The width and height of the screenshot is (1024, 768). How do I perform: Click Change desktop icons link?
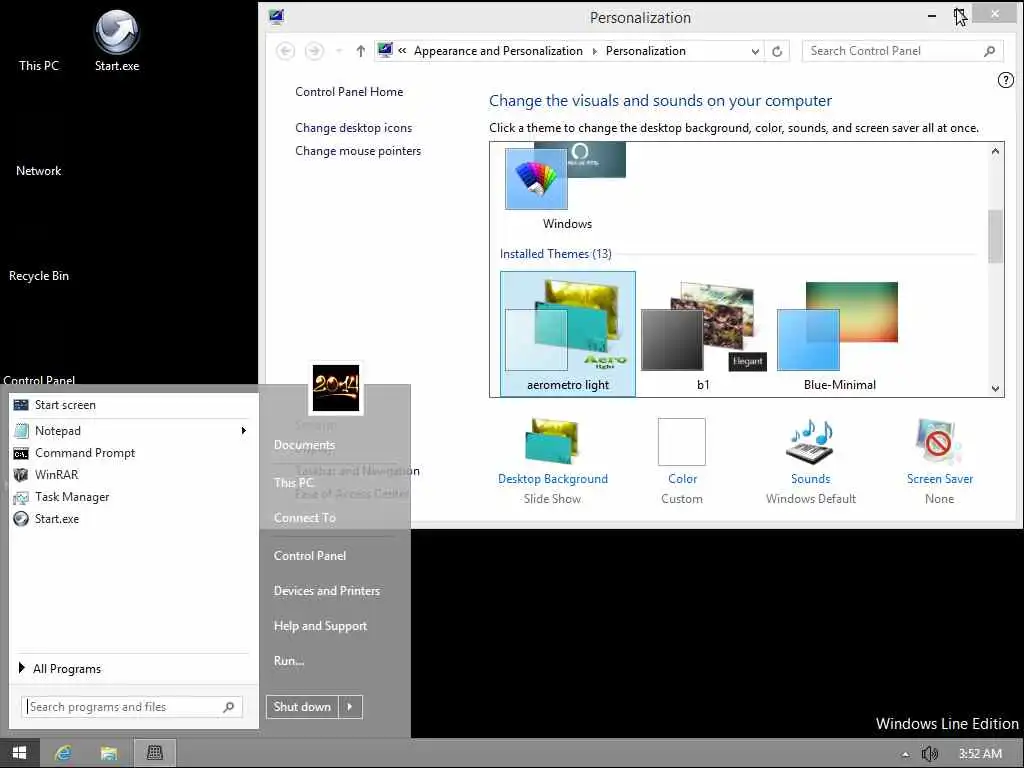pyautogui.click(x=353, y=128)
